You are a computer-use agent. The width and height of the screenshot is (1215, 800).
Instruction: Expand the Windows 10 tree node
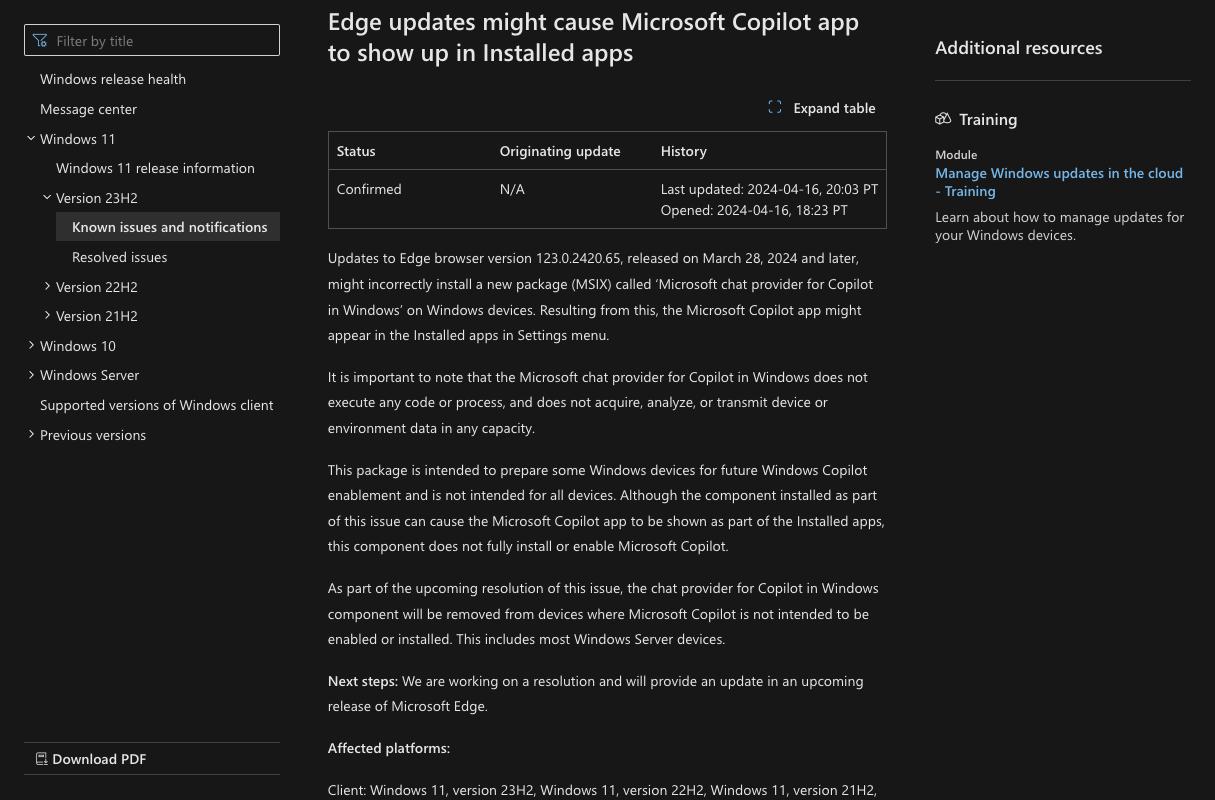[31, 346]
